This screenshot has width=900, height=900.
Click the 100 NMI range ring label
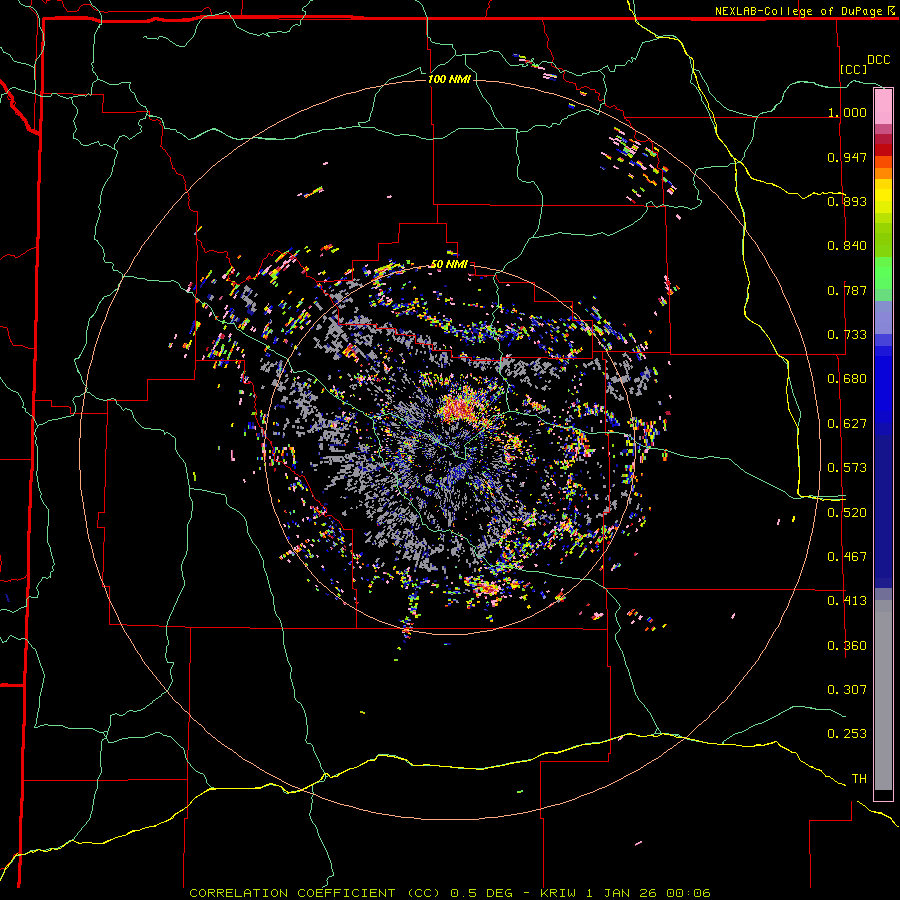tap(449, 79)
